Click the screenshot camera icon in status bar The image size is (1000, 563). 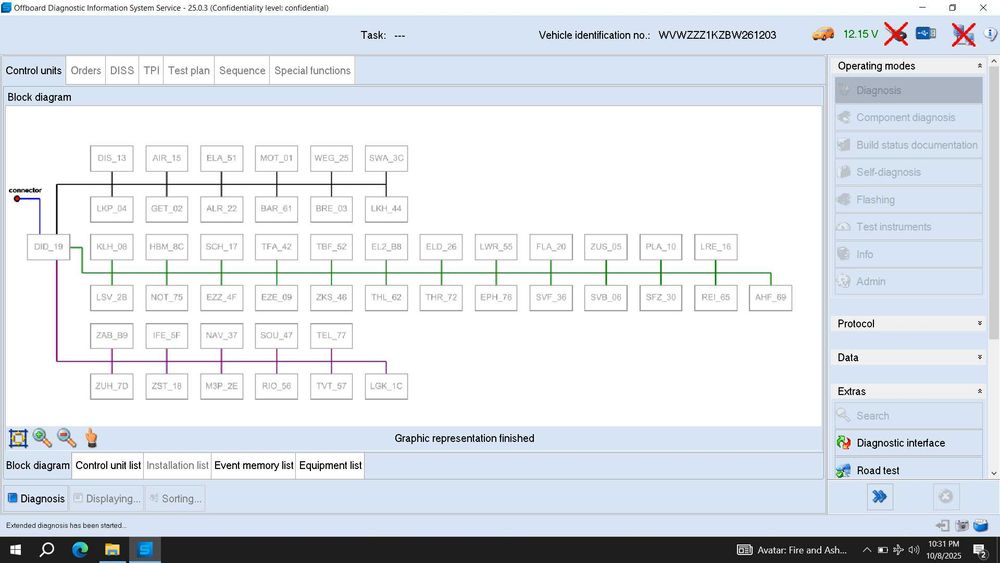click(x=962, y=525)
